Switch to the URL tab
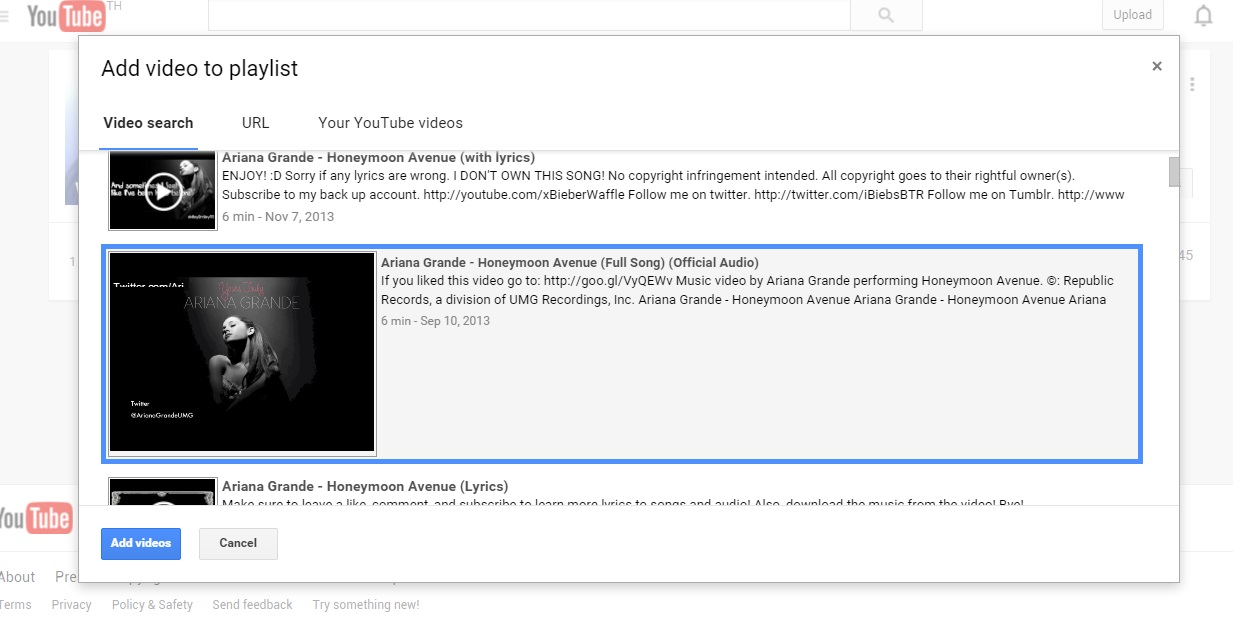This screenshot has height=631, width=1233. [255, 123]
